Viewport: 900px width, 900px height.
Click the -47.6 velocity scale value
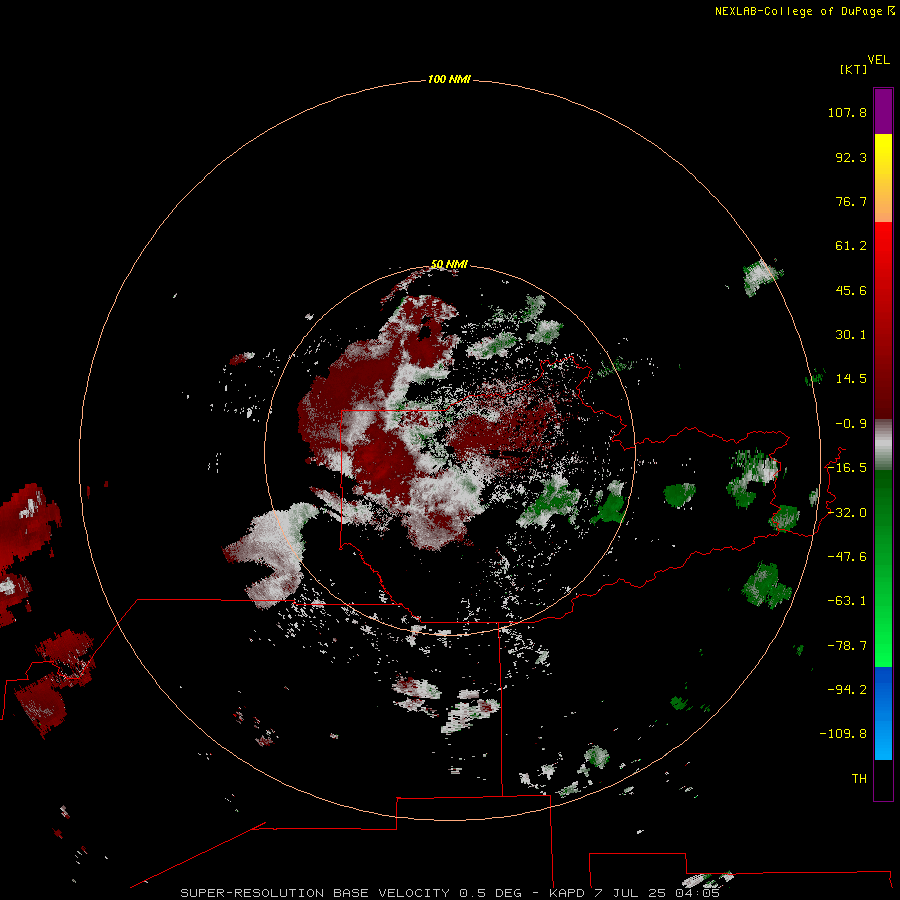point(847,557)
